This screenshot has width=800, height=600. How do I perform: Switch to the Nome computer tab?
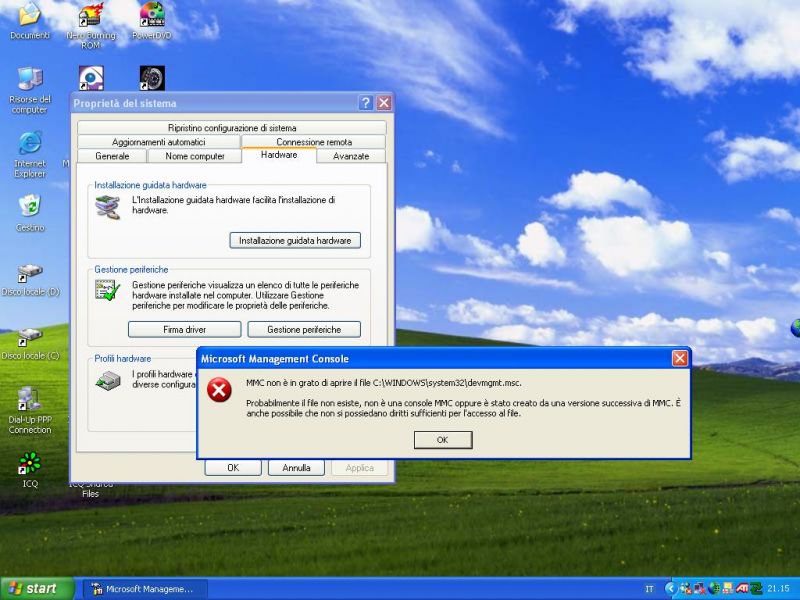(x=194, y=156)
